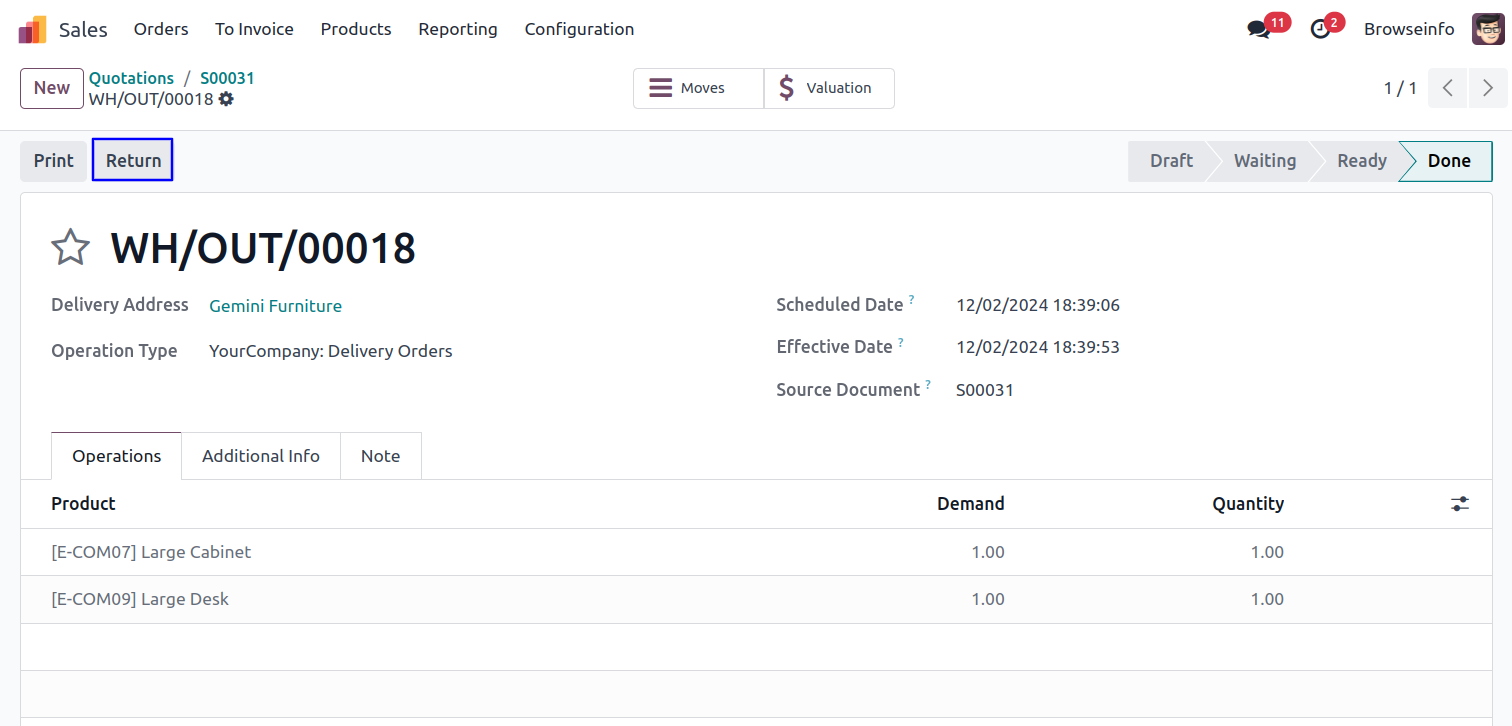Open the Valuation smart button
The width and height of the screenshot is (1512, 726).
(x=829, y=88)
